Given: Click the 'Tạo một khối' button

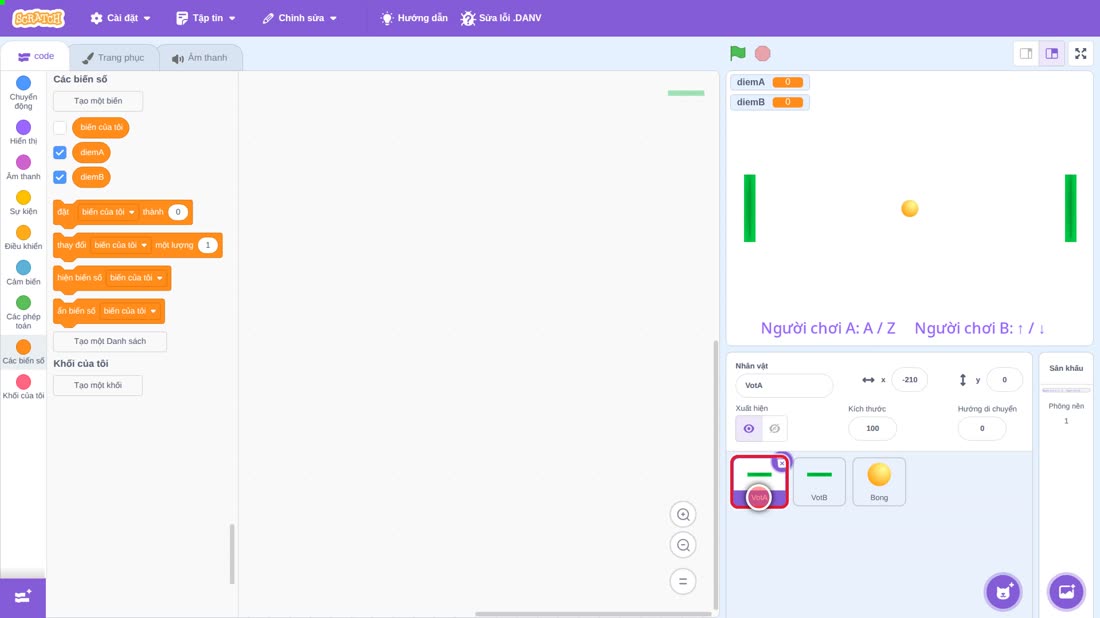Looking at the screenshot, I should [98, 385].
